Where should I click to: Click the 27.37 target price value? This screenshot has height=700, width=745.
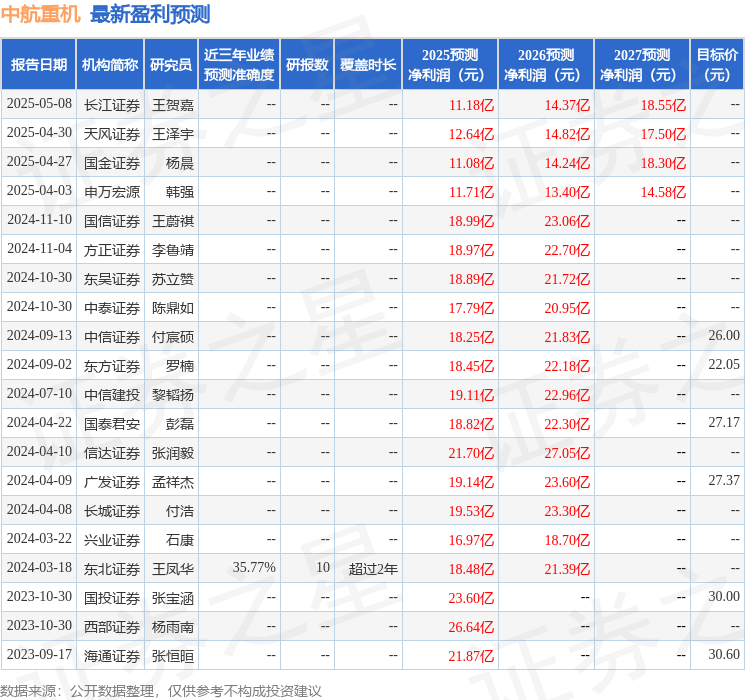pyautogui.click(x=723, y=481)
